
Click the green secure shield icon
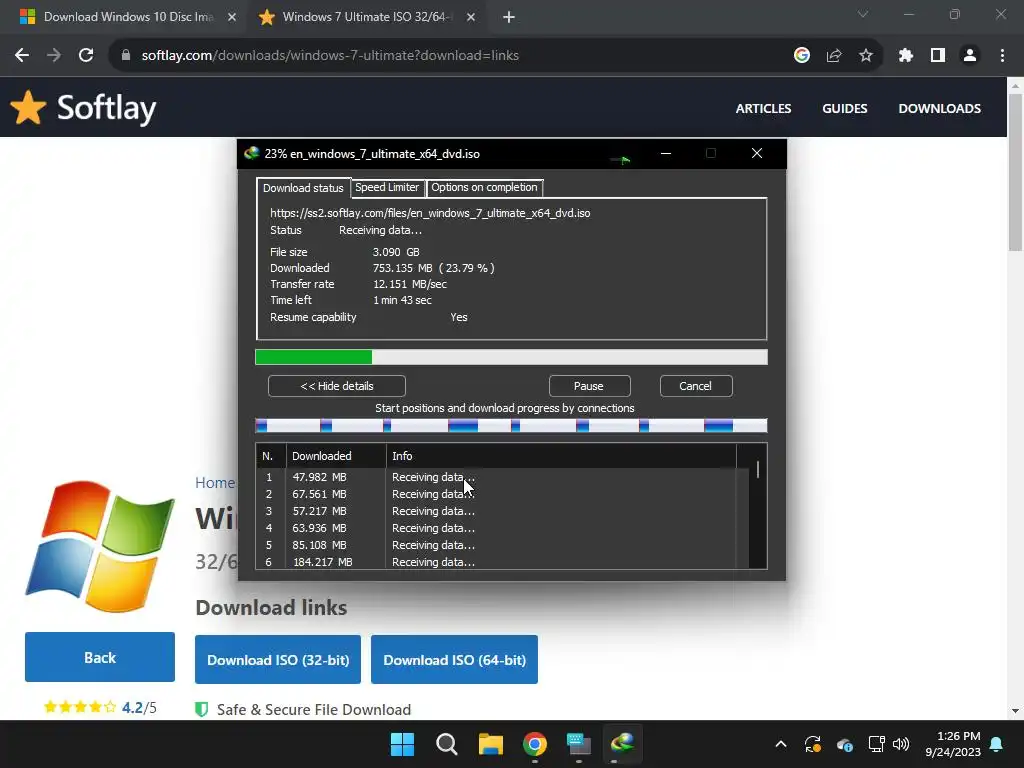click(x=202, y=709)
